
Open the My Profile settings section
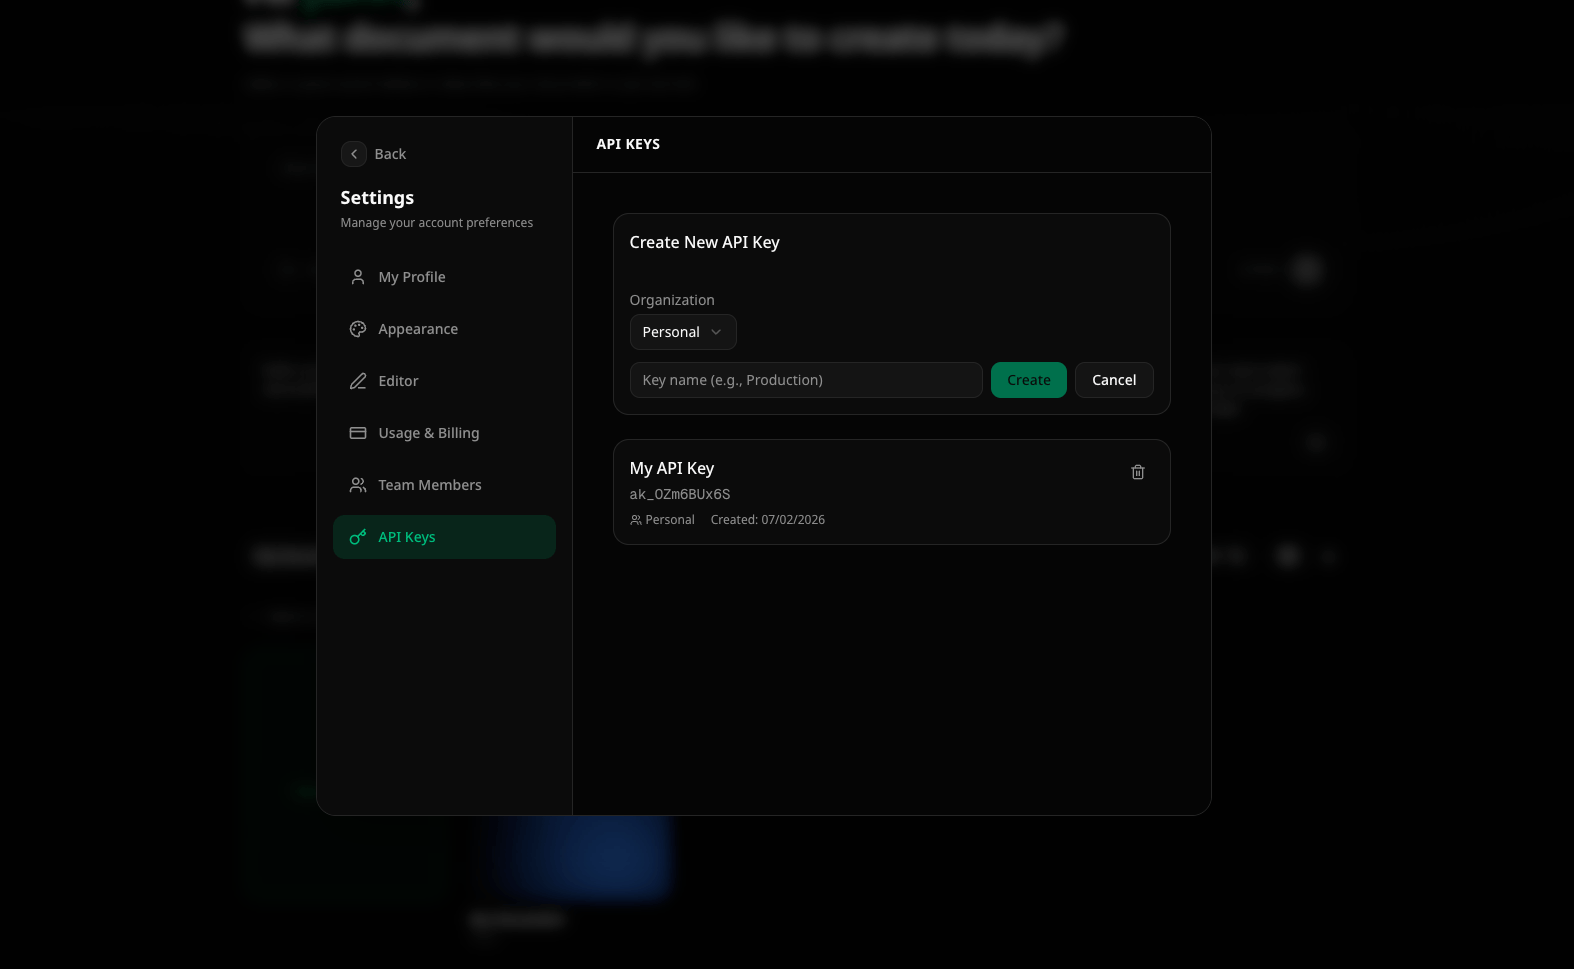tap(444, 277)
